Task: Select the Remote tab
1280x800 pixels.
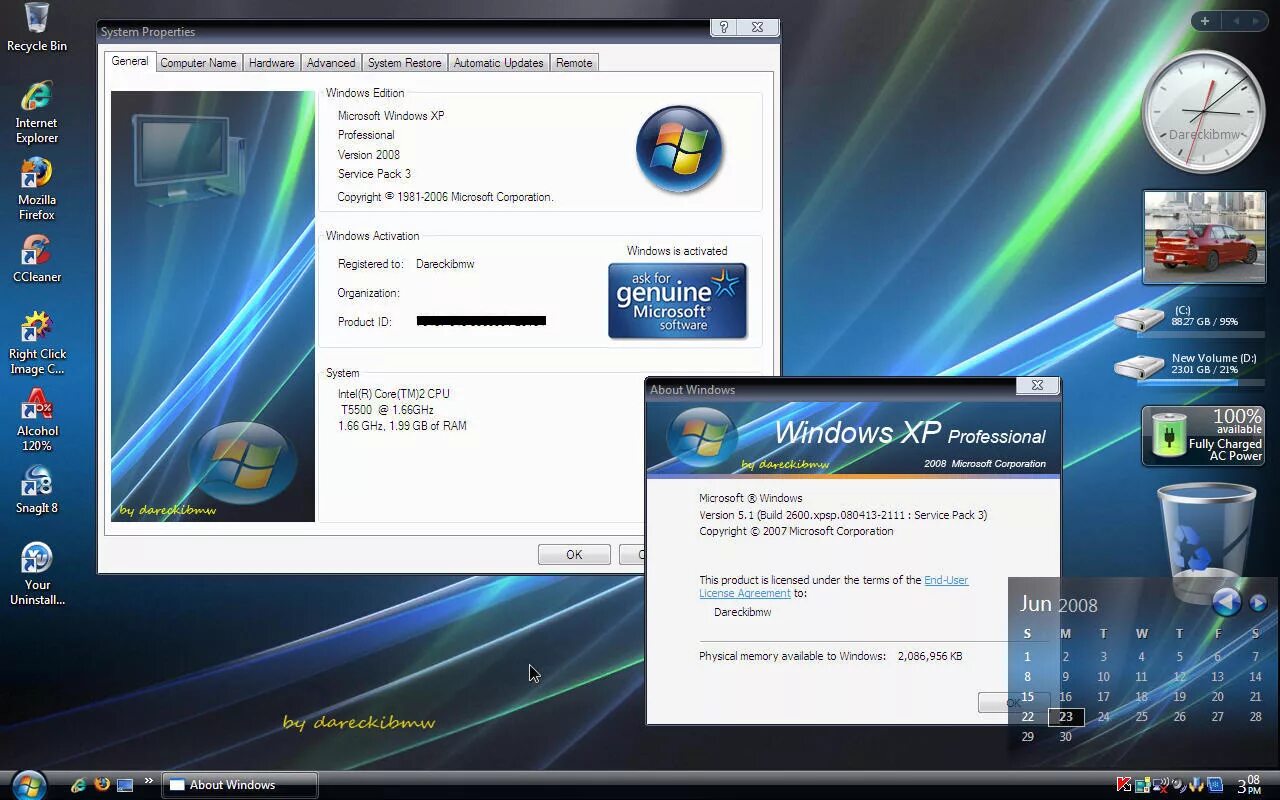Action: (574, 62)
